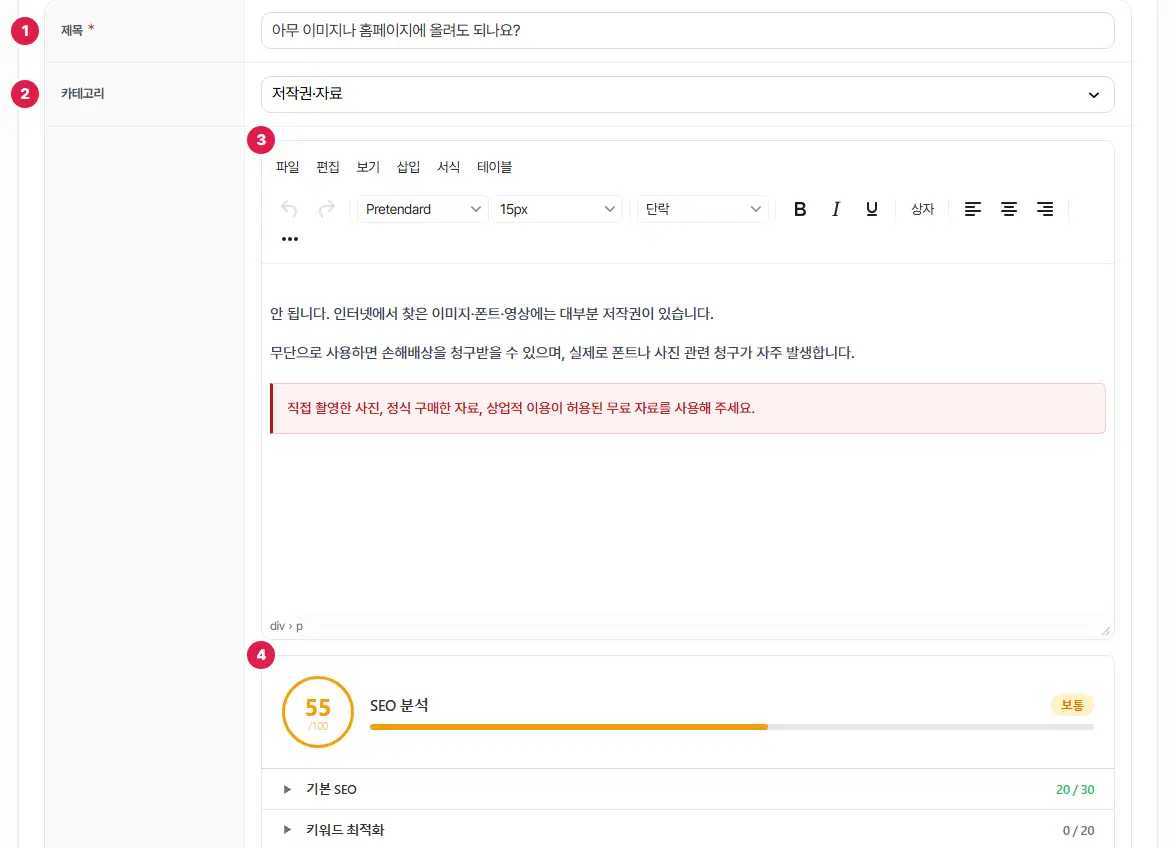This screenshot has width=1176, height=848.
Task: Click the red callout box text in editor
Action: 520,408
